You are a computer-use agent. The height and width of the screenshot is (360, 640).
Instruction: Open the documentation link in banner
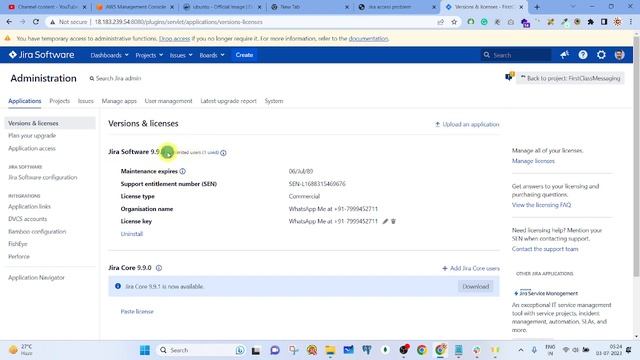coord(368,38)
